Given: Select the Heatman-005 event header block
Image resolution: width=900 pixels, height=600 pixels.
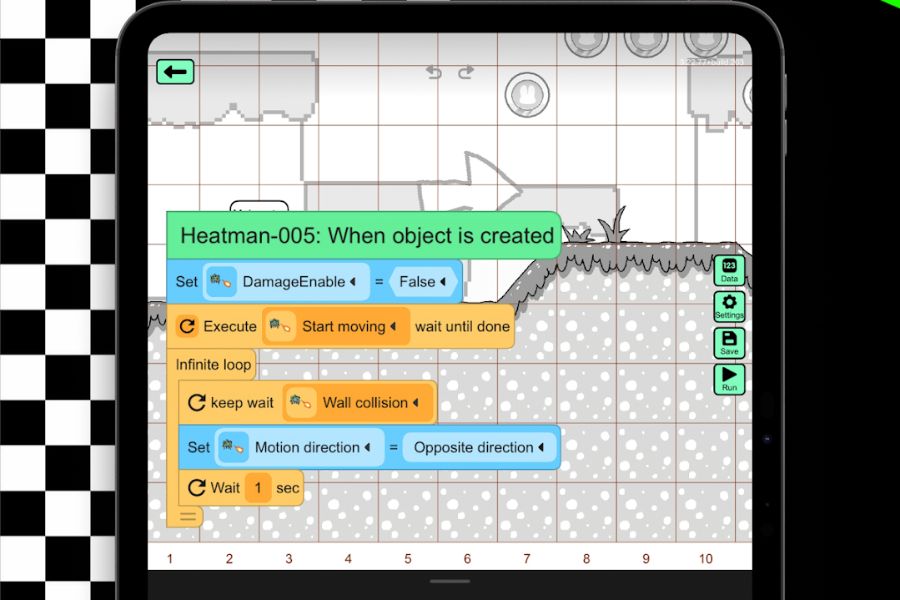Looking at the screenshot, I should (364, 235).
